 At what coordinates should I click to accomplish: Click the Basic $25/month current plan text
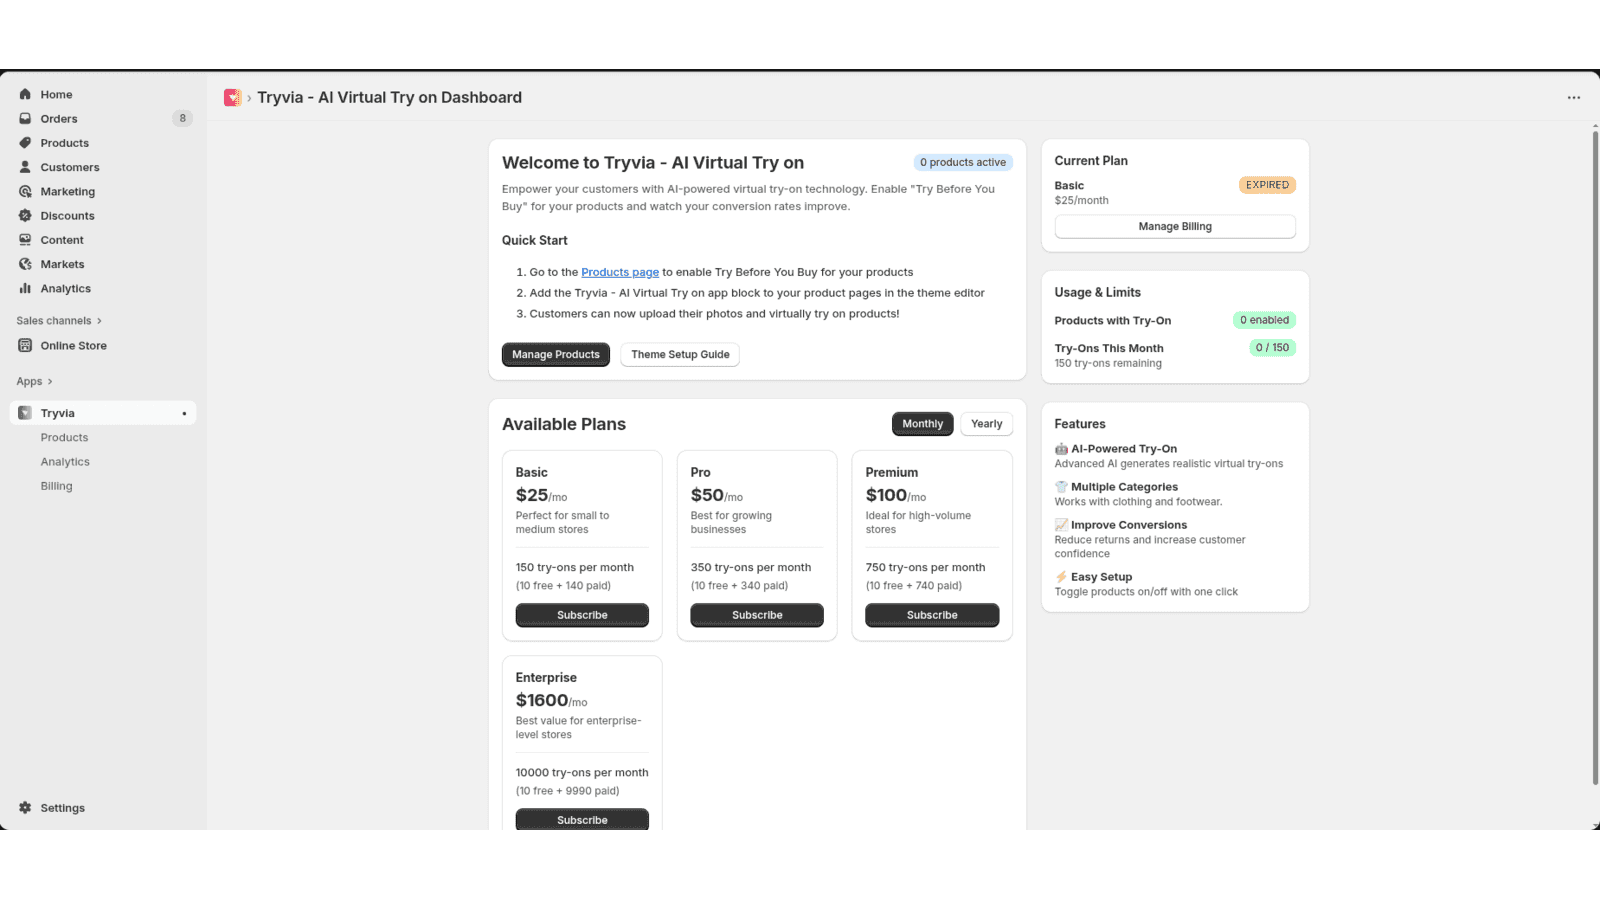coord(1082,193)
